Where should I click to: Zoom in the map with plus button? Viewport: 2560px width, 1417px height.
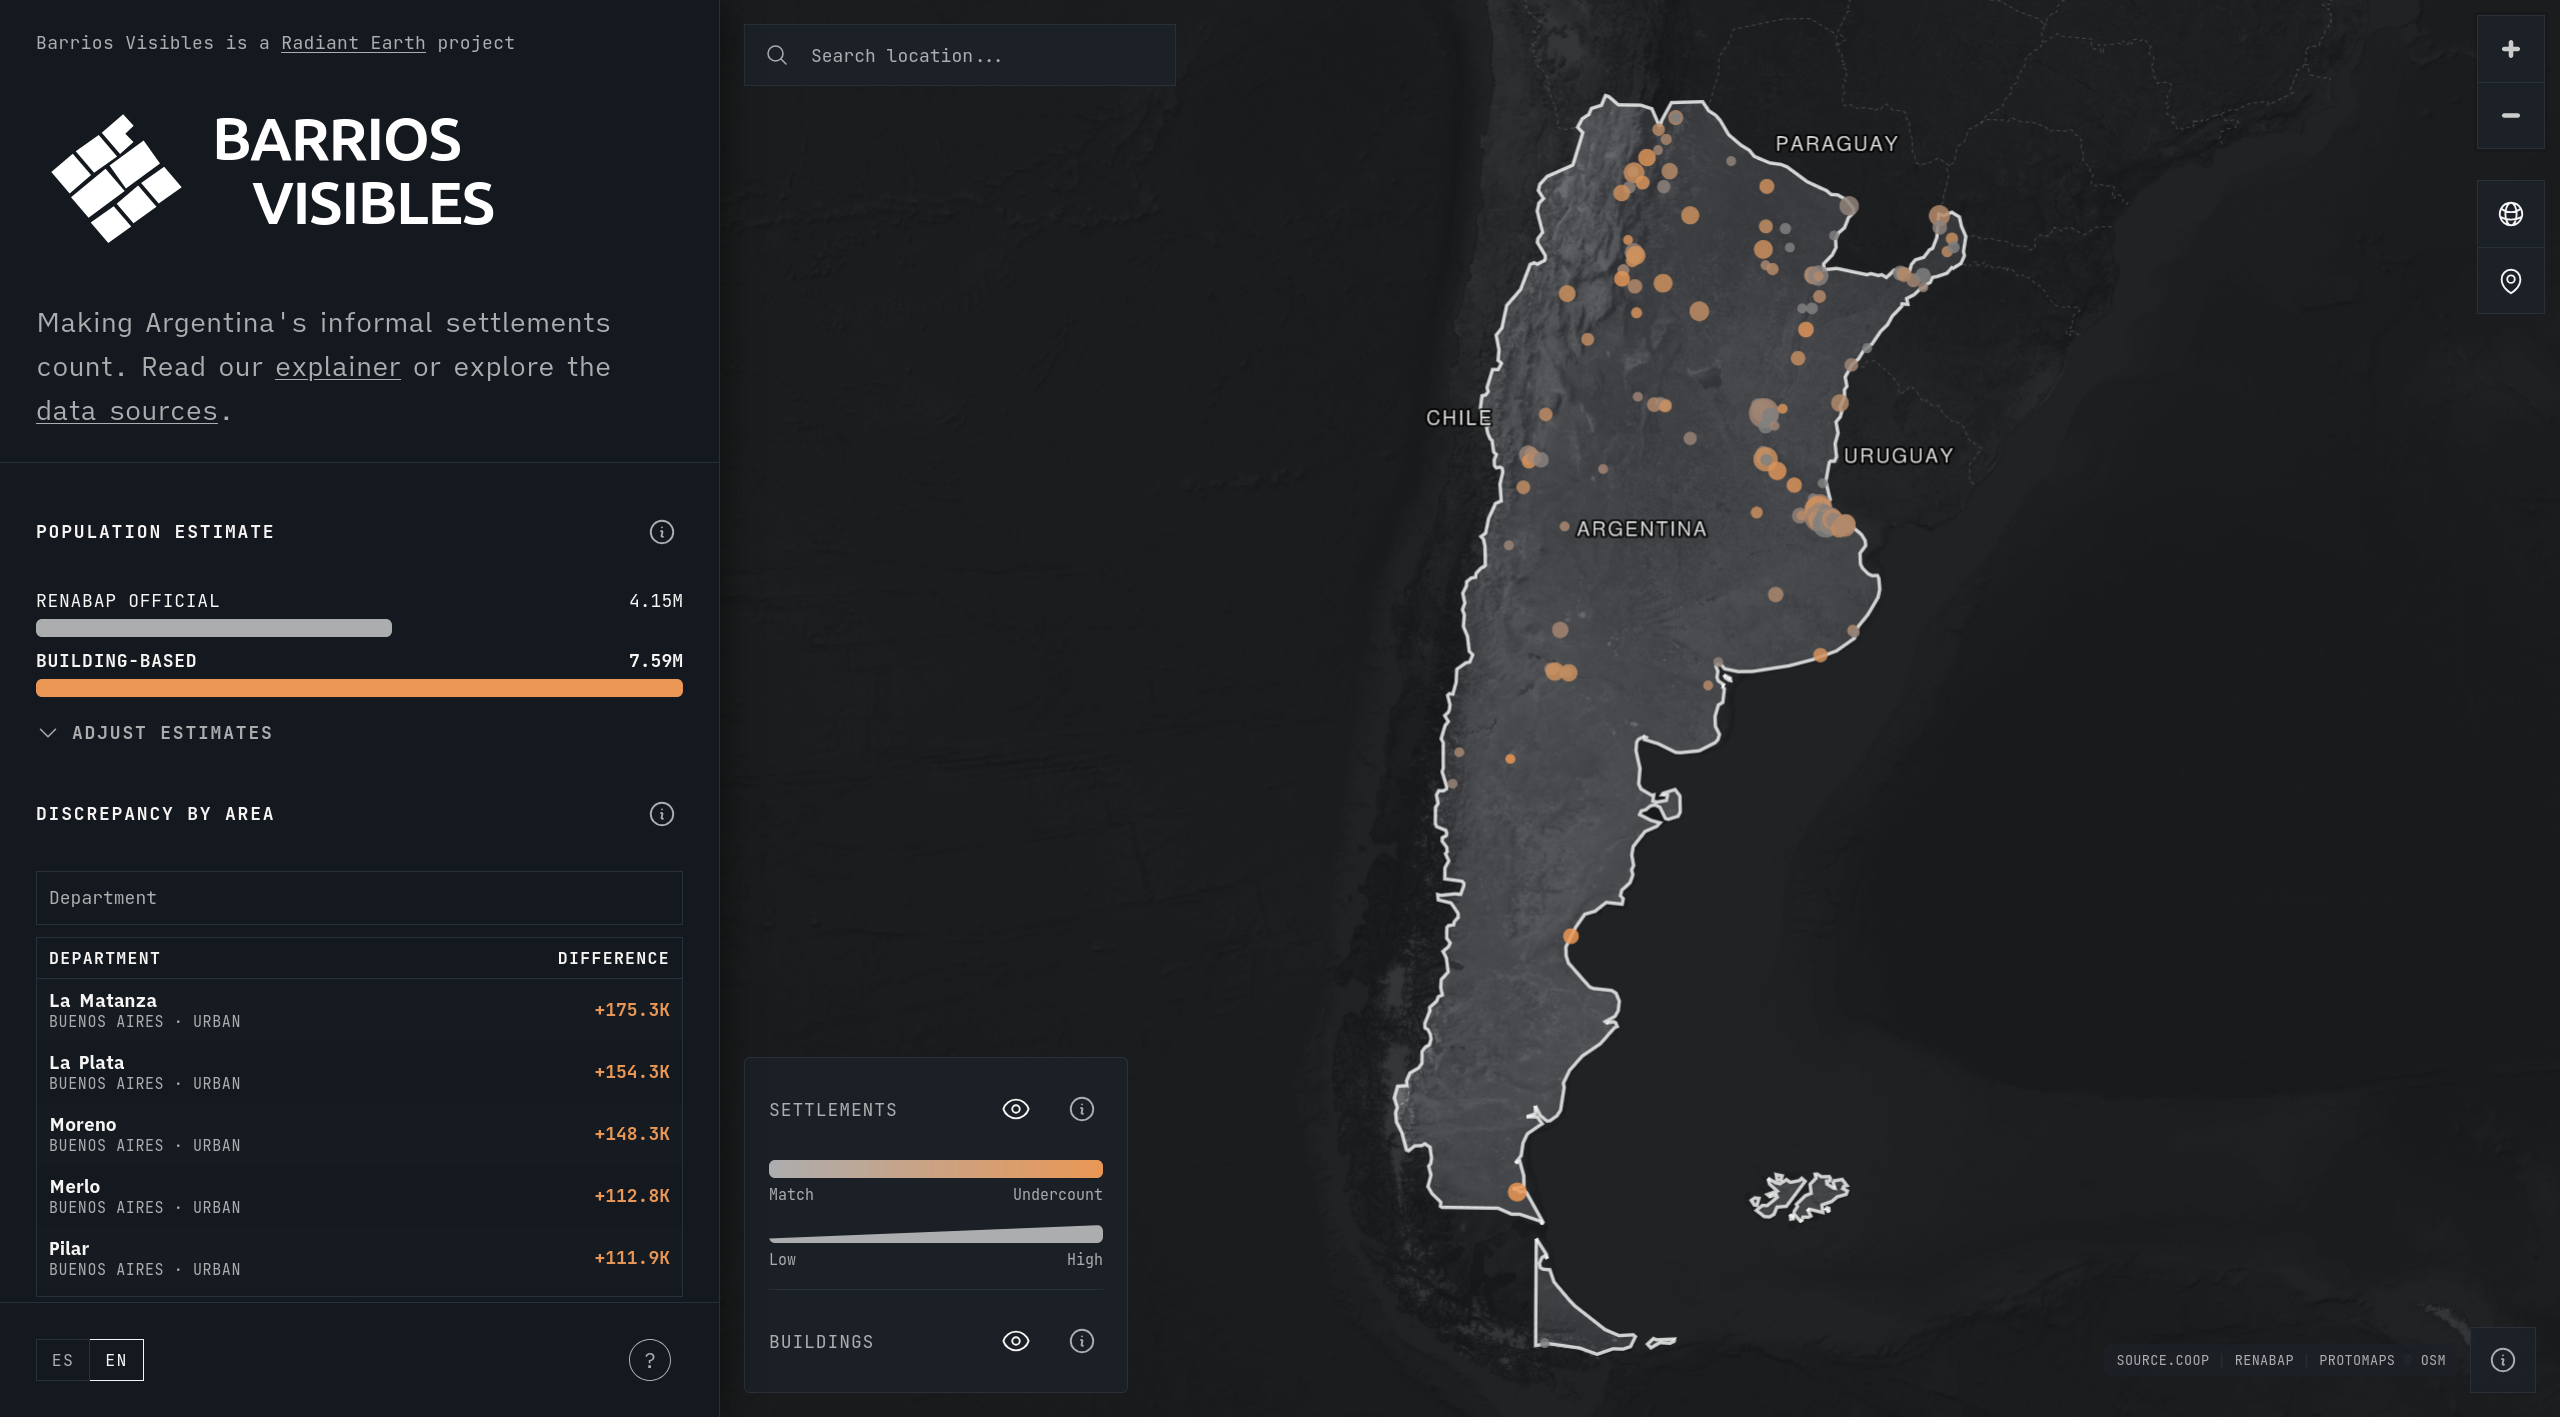(x=2510, y=49)
